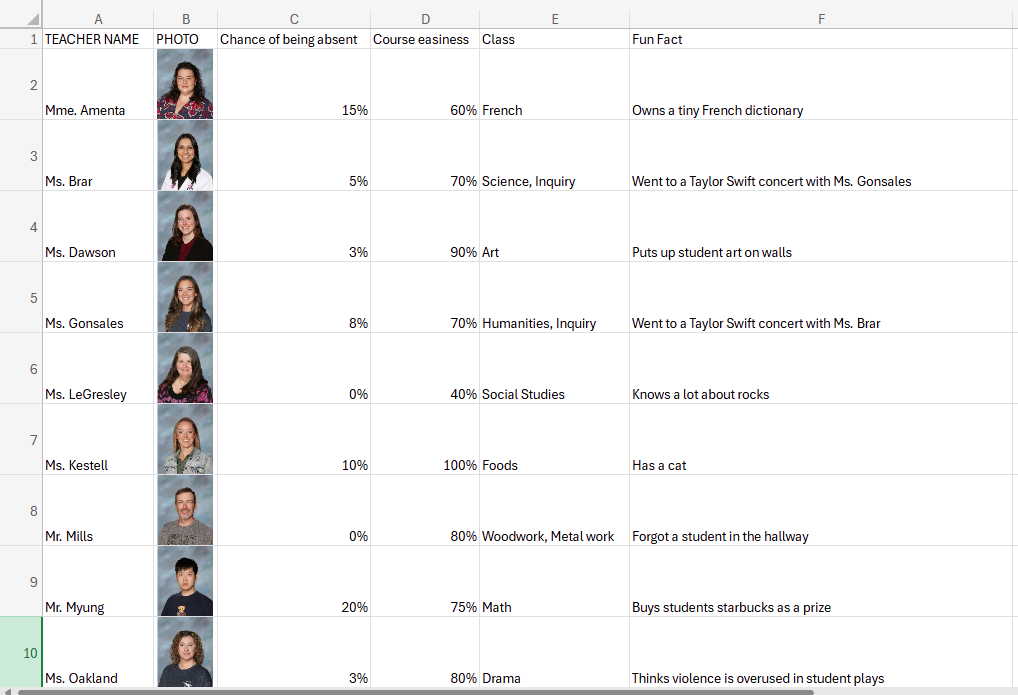Select the Drama class cell
Screen dimensions: 1018x695
click(554, 652)
